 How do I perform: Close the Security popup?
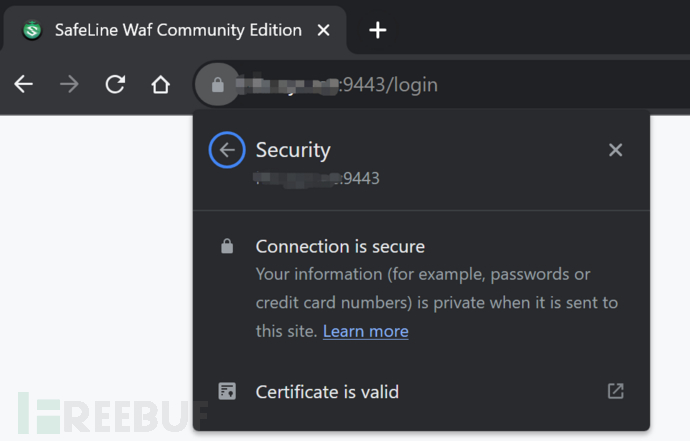pos(615,150)
